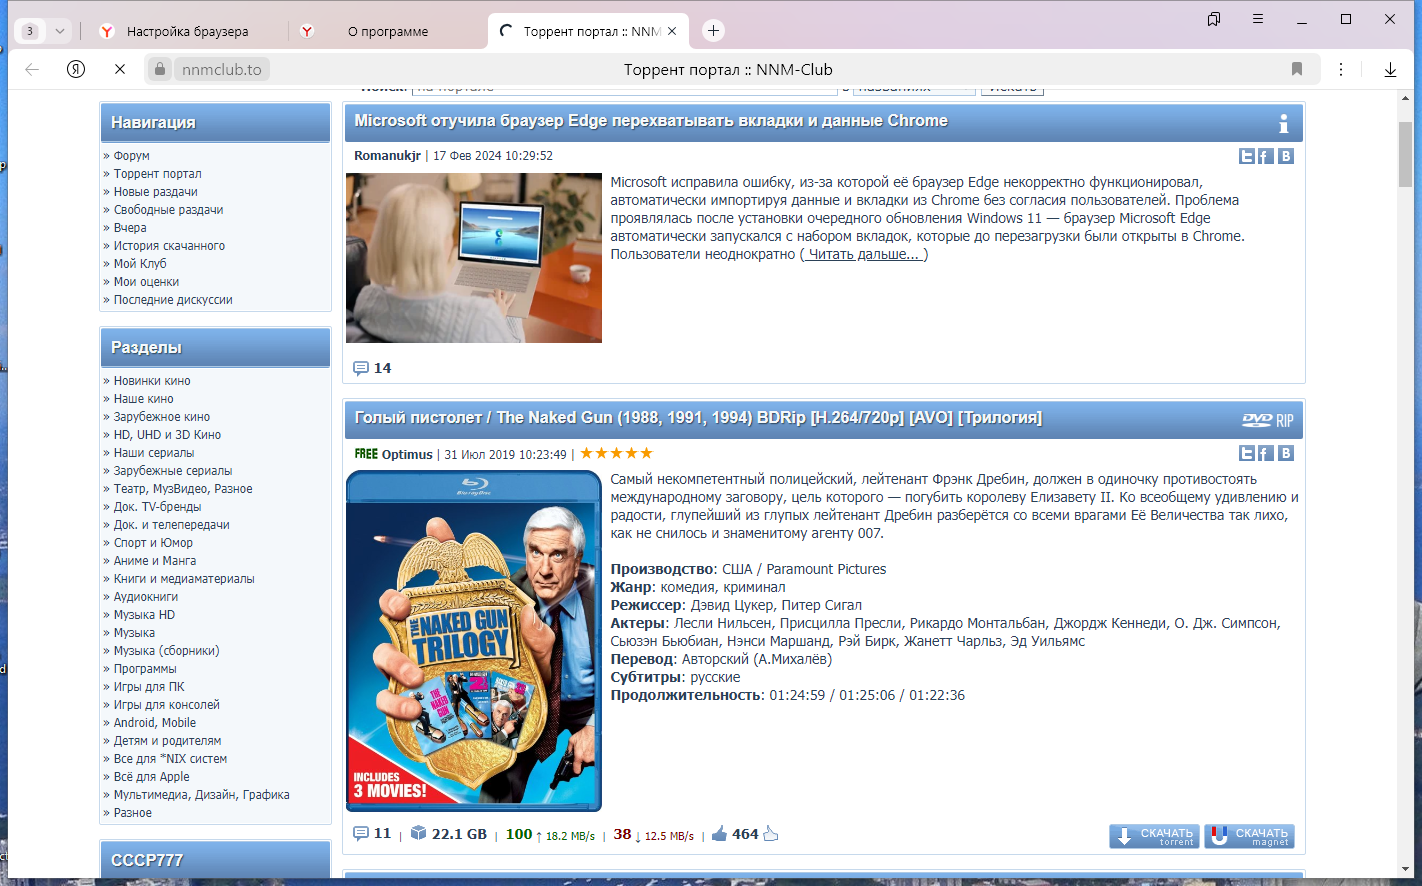Open Свободные раздачи in navigation
The width and height of the screenshot is (1422, 886).
tap(168, 210)
